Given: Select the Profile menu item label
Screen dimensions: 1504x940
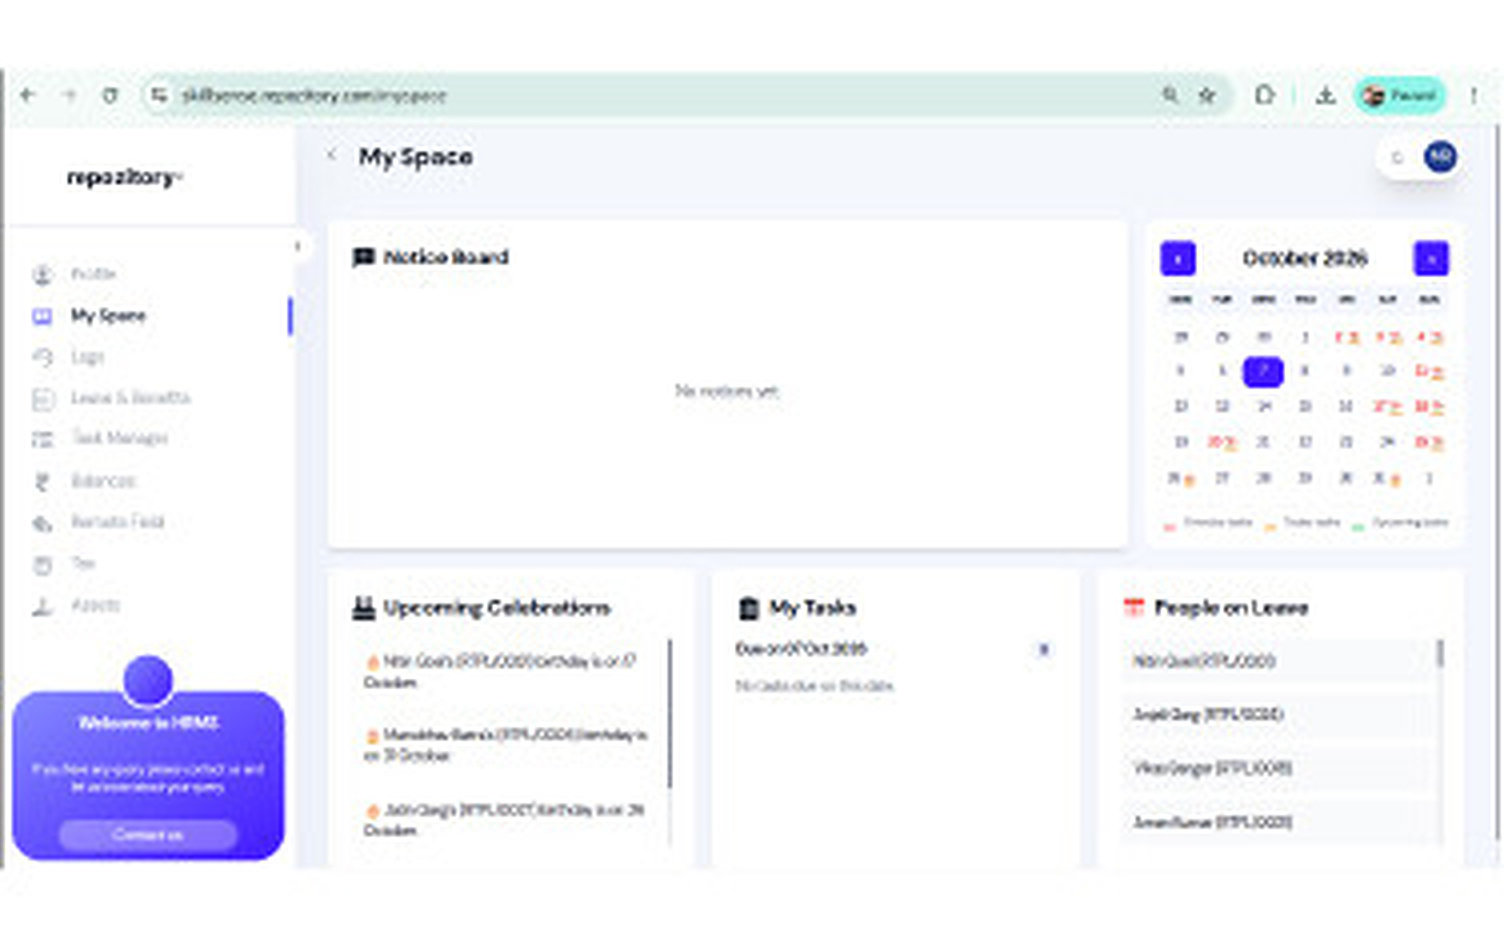Looking at the screenshot, I should [93, 274].
